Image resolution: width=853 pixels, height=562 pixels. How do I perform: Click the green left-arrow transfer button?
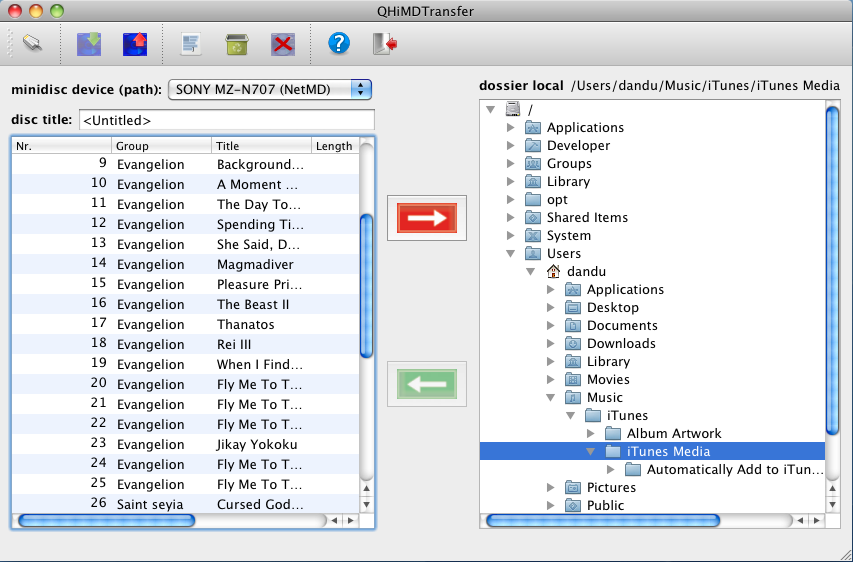tap(427, 384)
